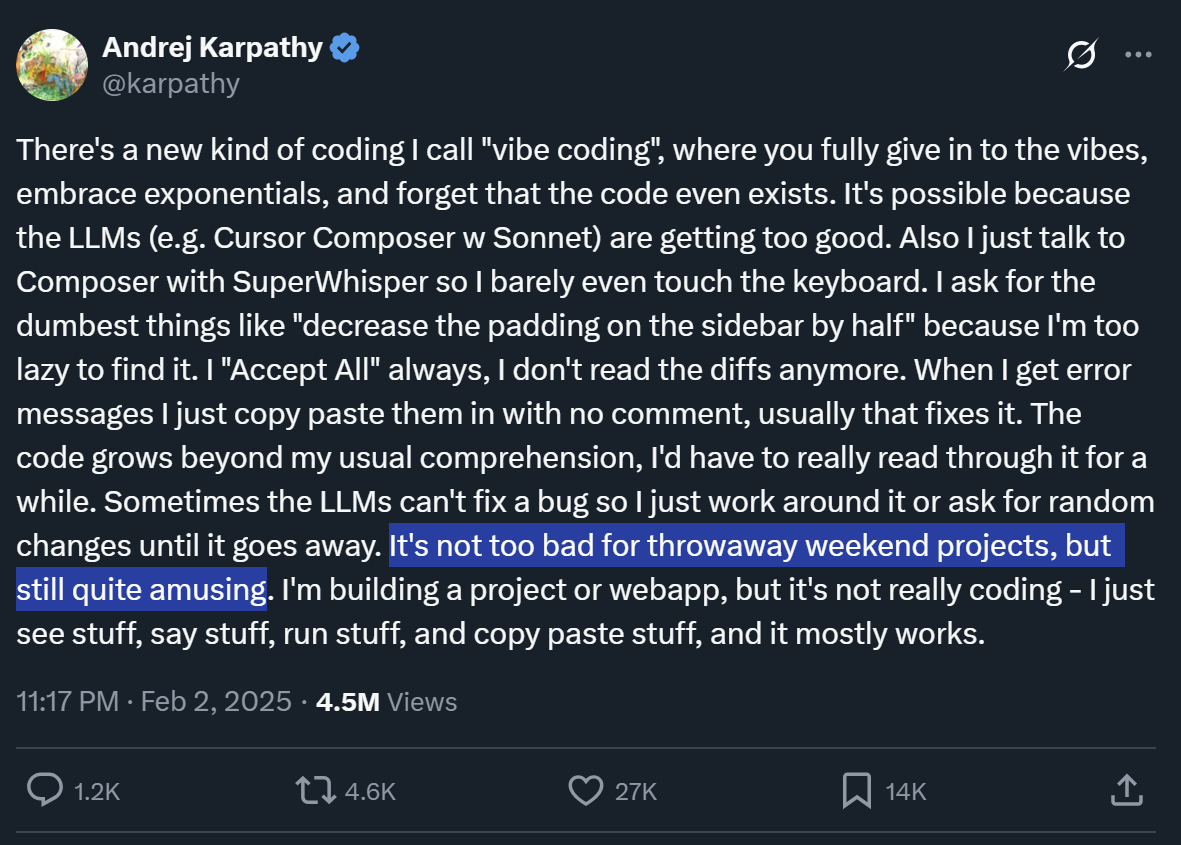Screen dimensions: 1181x845
Task: Click the 27K likes count
Action: pos(636,792)
